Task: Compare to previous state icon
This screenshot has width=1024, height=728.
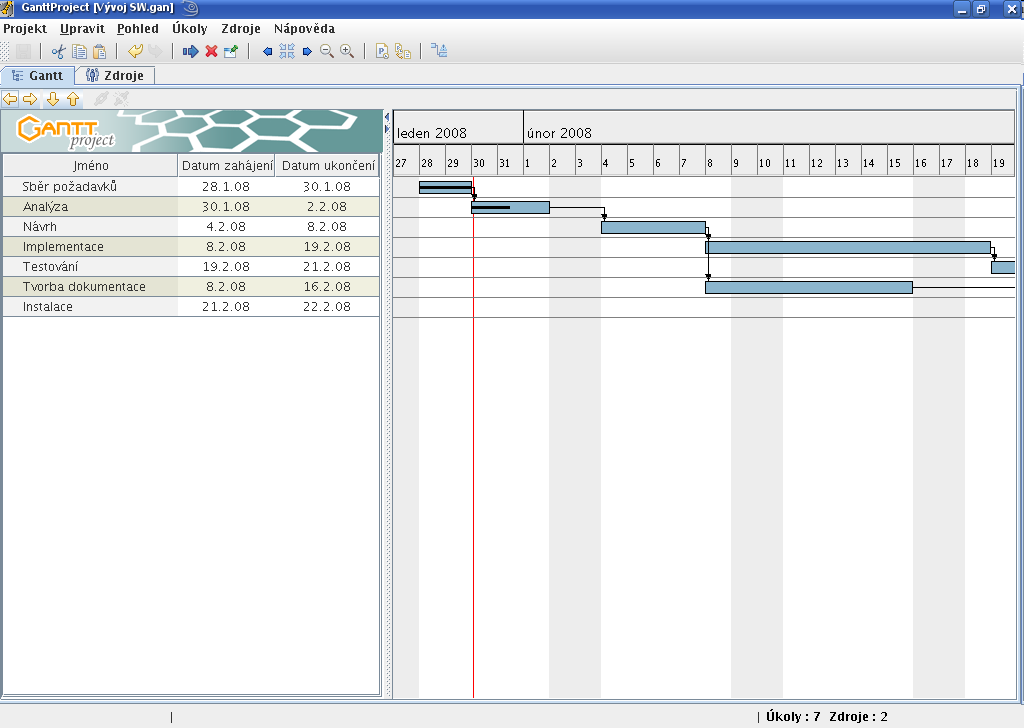Action: (x=403, y=52)
